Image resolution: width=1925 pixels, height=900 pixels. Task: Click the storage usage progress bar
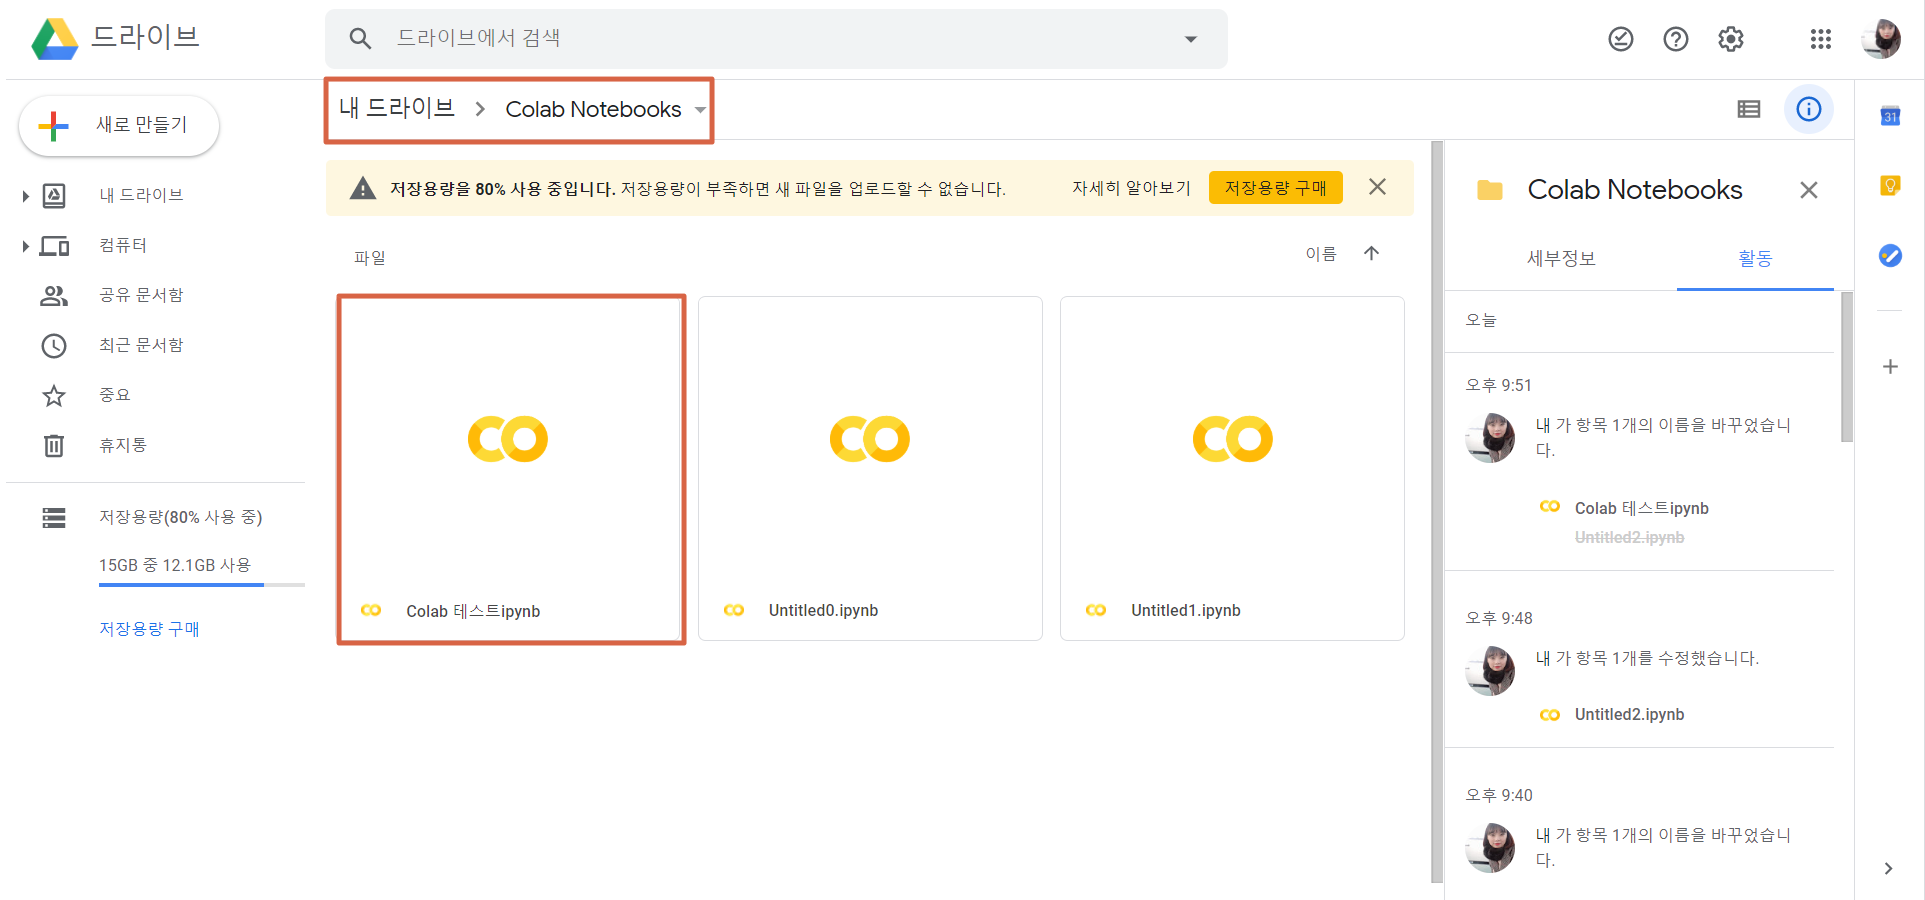tap(202, 585)
